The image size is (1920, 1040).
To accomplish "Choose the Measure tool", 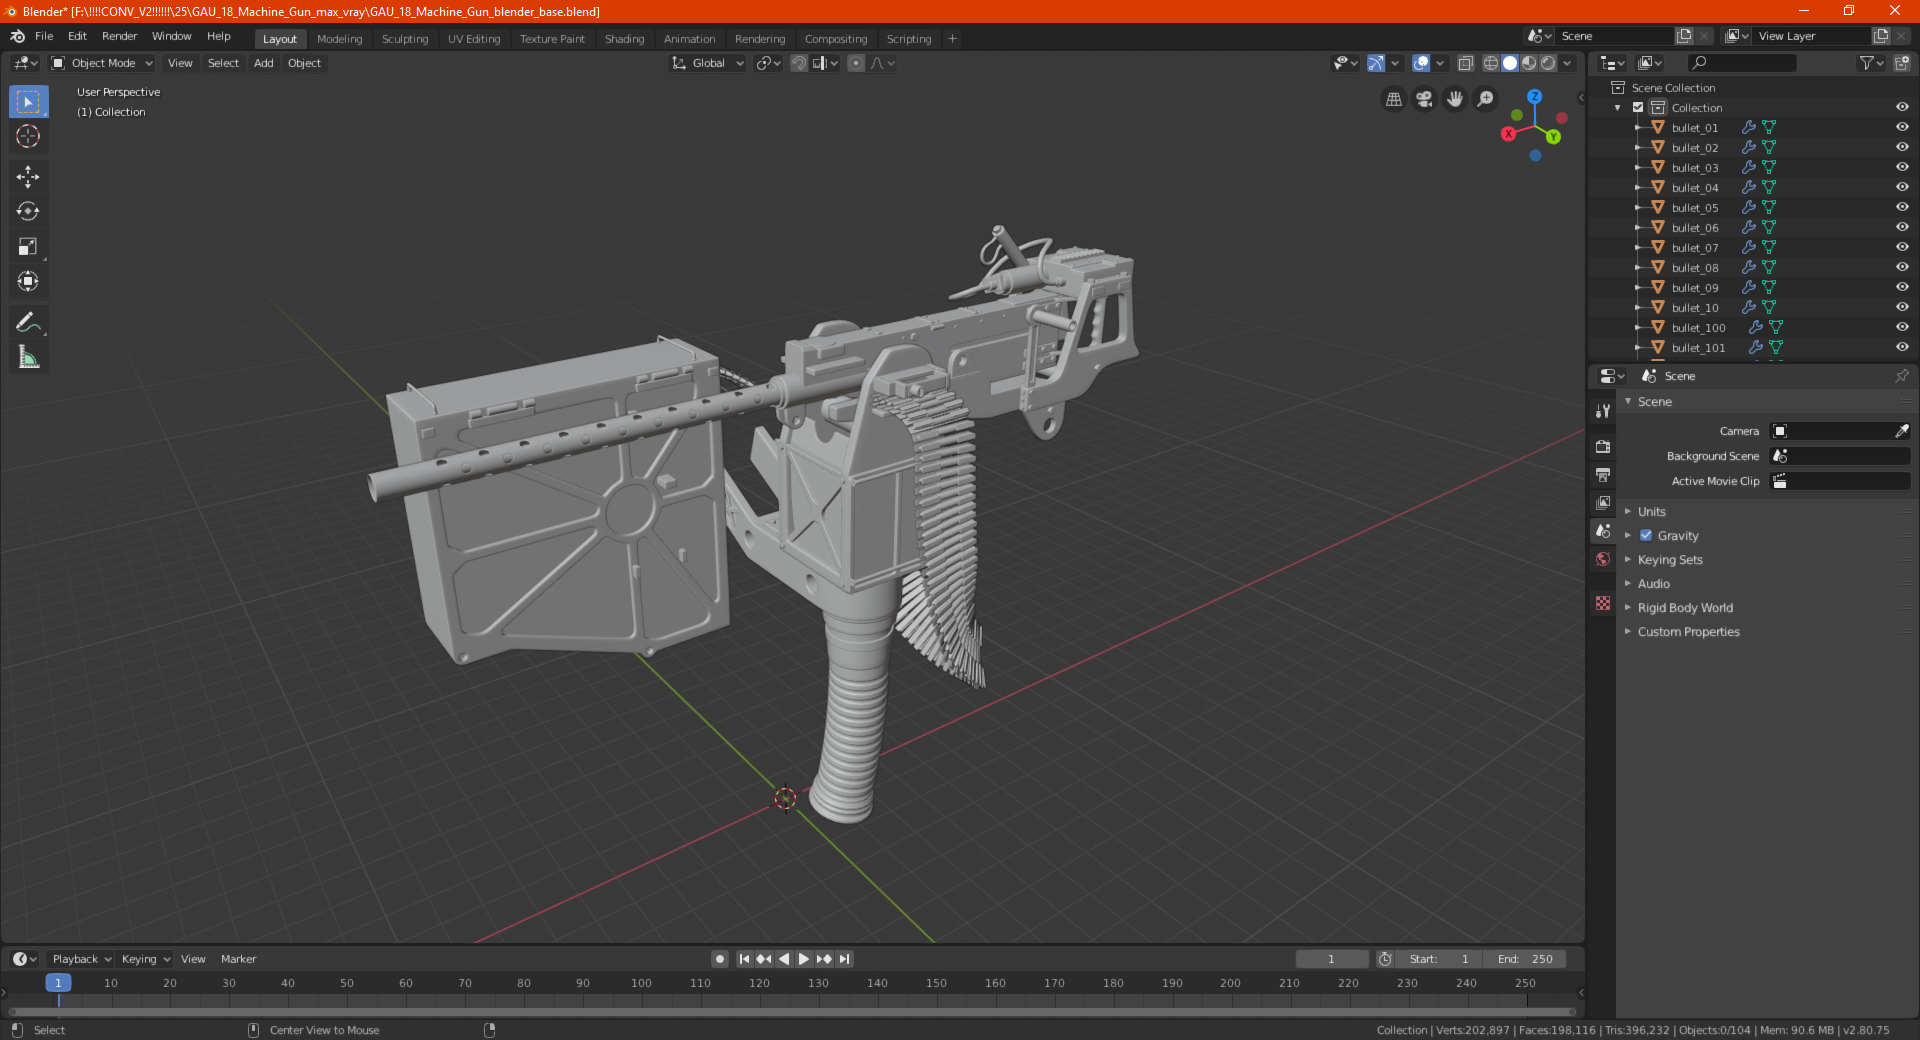I will tap(28, 357).
